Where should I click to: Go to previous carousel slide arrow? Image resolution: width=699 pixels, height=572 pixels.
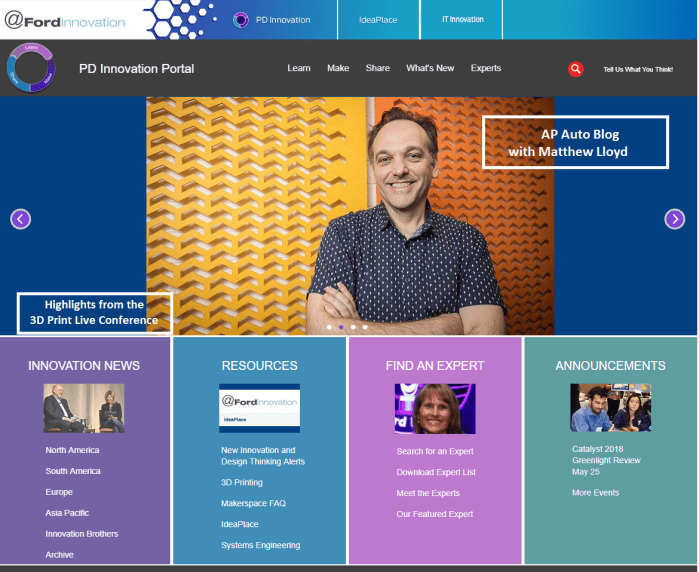click(x=21, y=219)
